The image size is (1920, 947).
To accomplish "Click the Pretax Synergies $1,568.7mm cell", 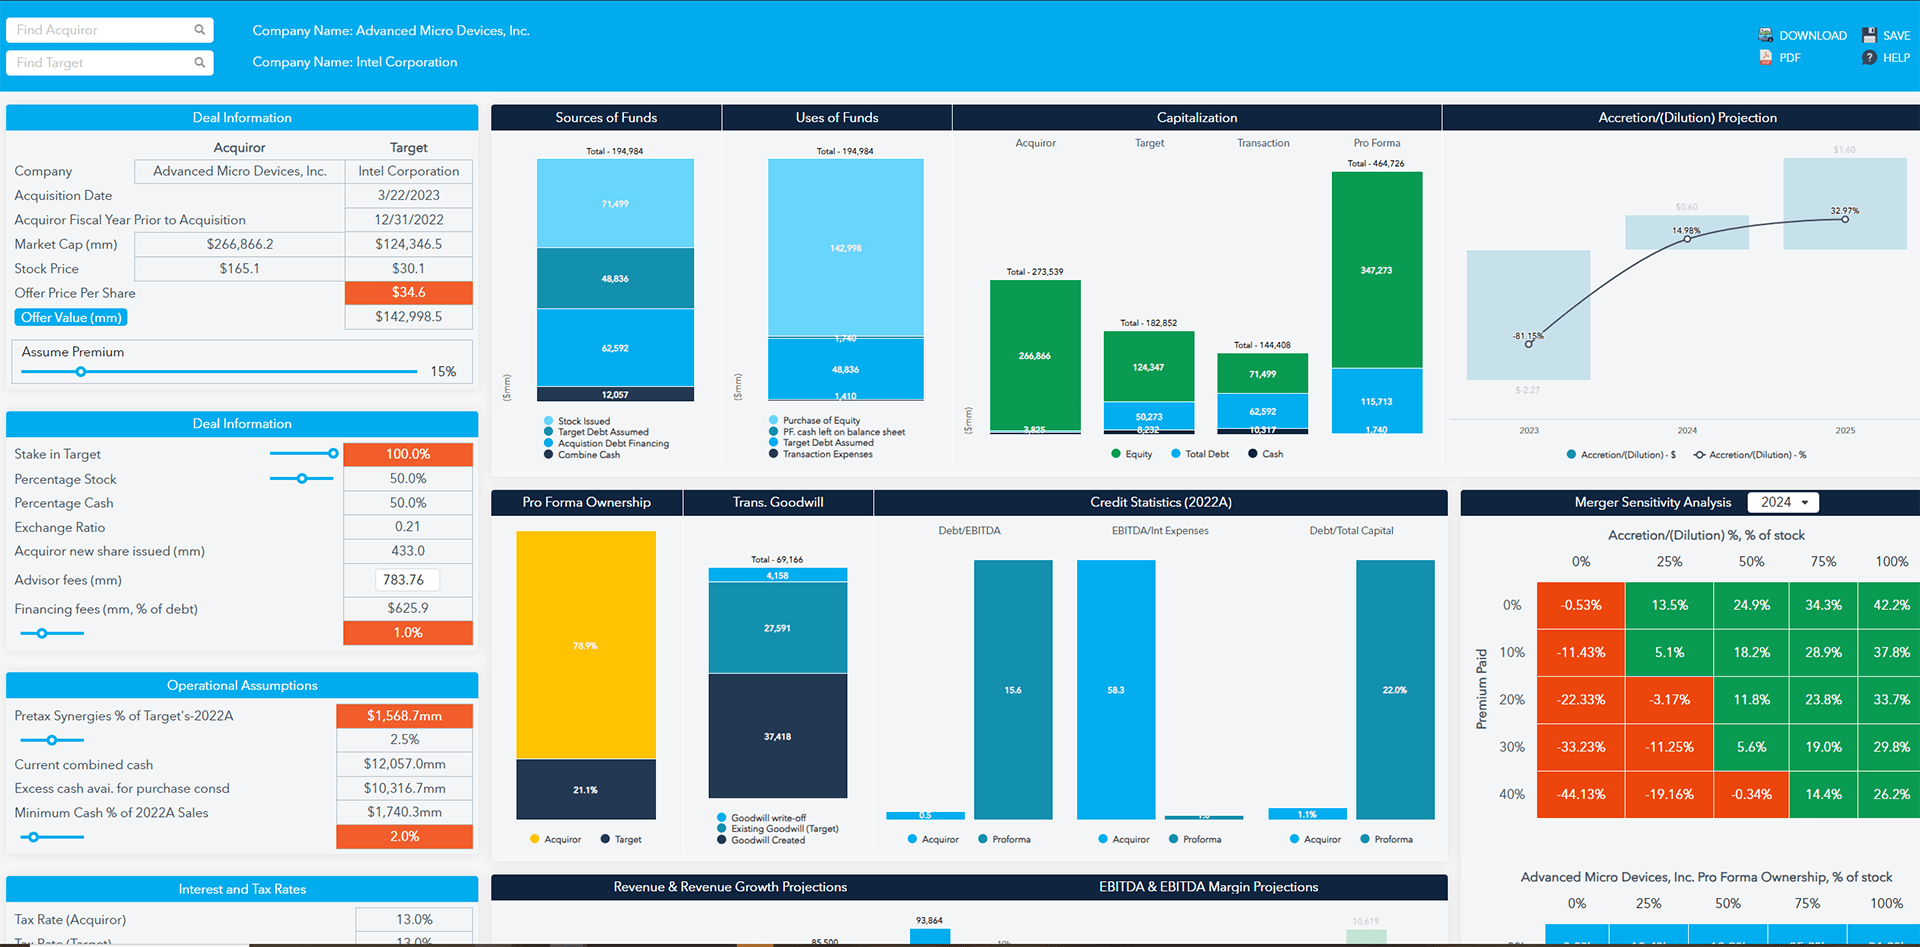I will (x=404, y=716).
